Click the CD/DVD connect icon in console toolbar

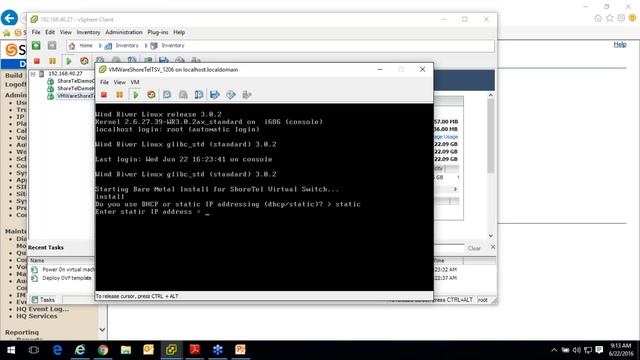231,95
